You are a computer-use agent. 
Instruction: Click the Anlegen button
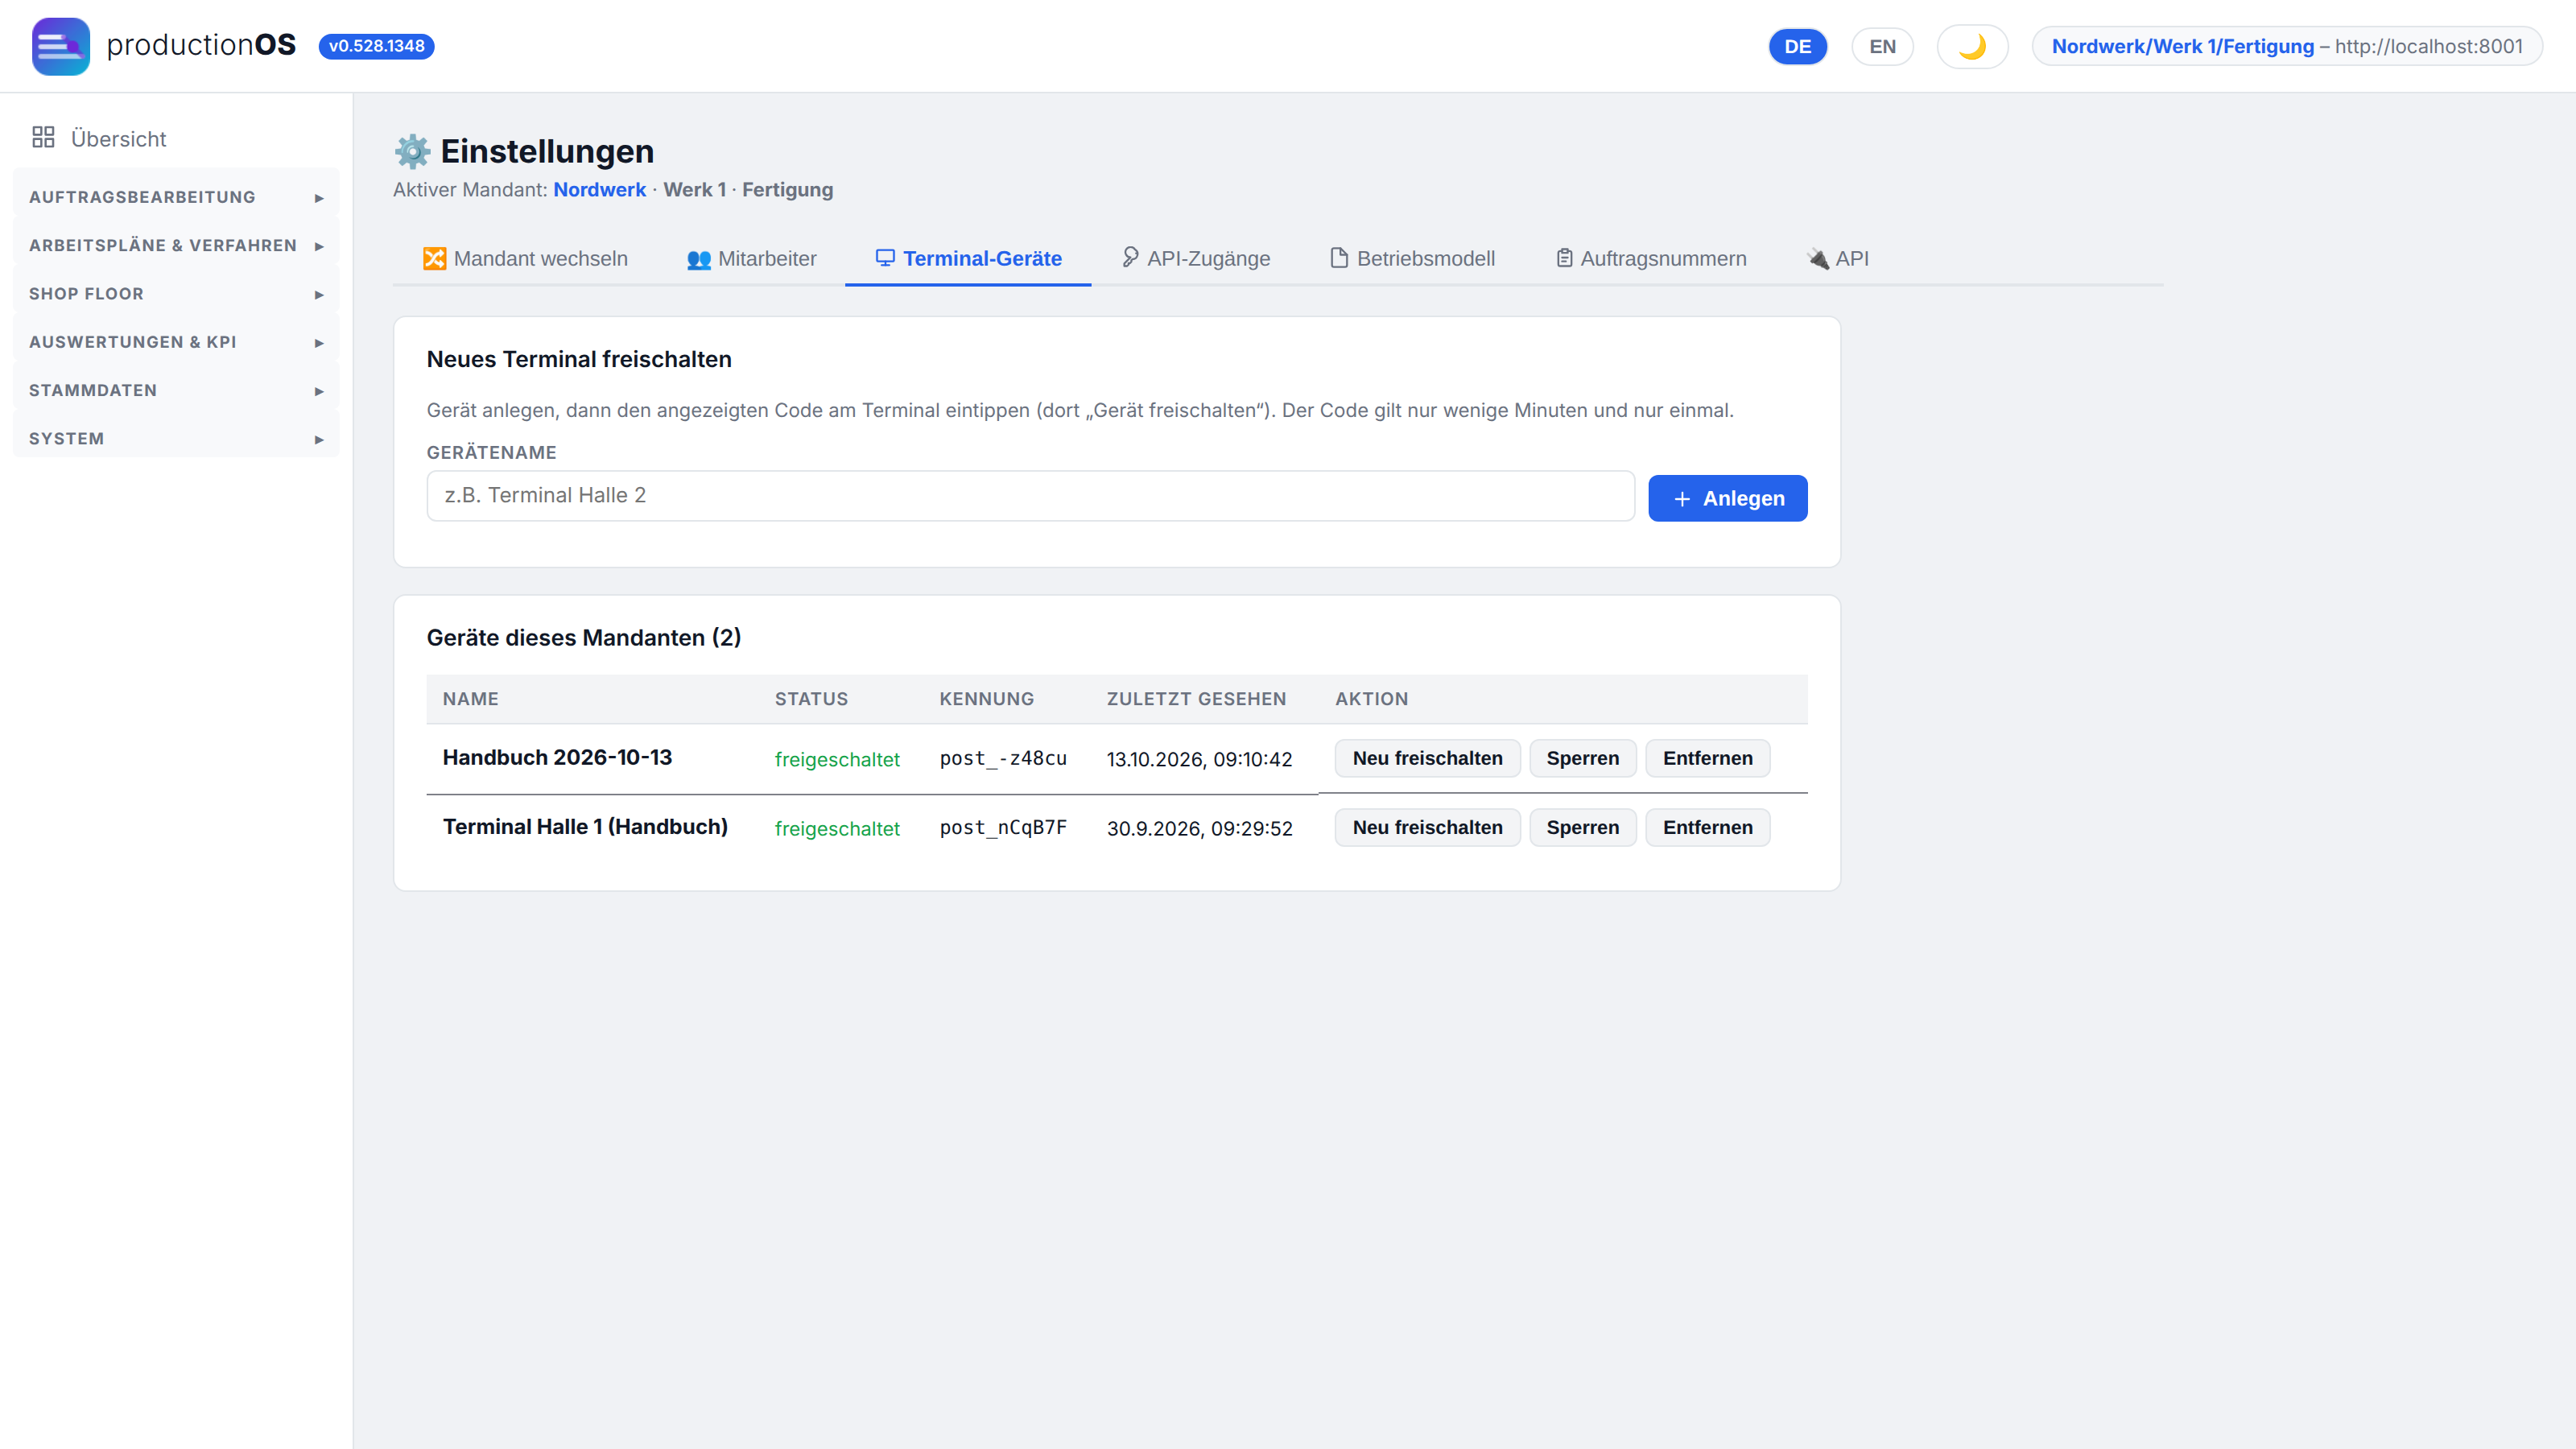[1727, 498]
